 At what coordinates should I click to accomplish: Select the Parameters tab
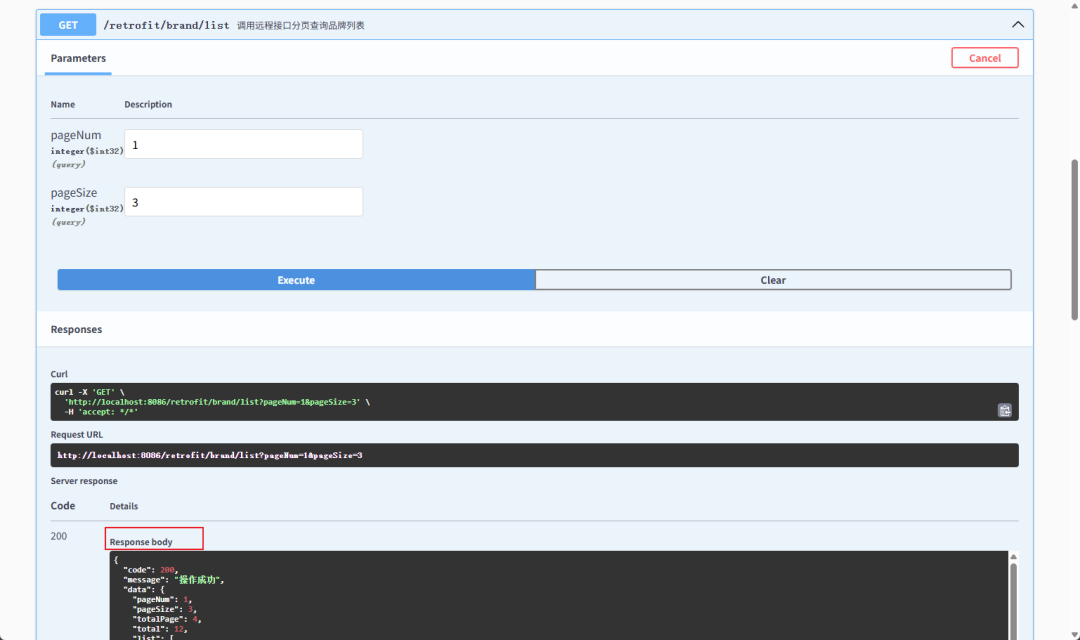click(x=77, y=59)
